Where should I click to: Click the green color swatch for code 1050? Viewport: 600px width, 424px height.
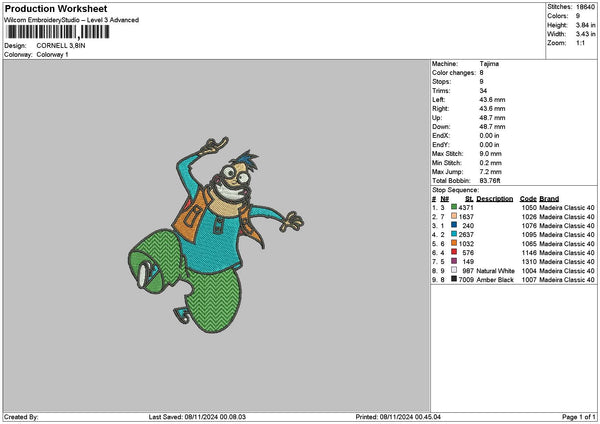click(x=454, y=207)
